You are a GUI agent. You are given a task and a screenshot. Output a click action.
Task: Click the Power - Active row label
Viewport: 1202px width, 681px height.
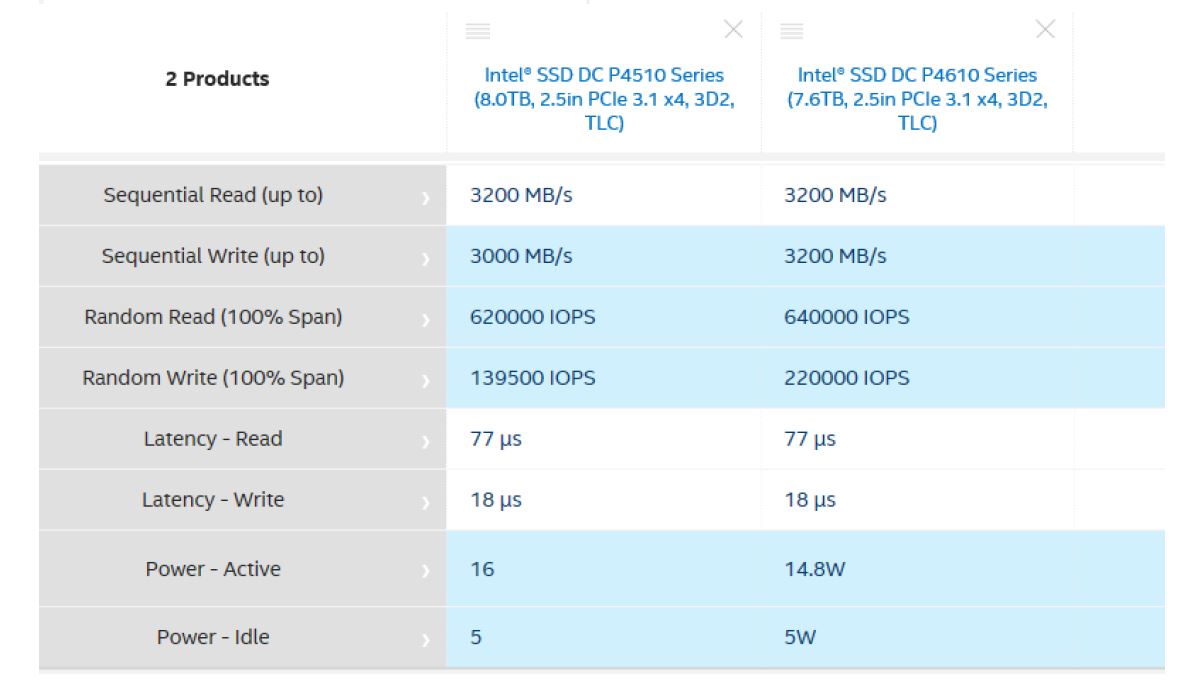pos(213,569)
